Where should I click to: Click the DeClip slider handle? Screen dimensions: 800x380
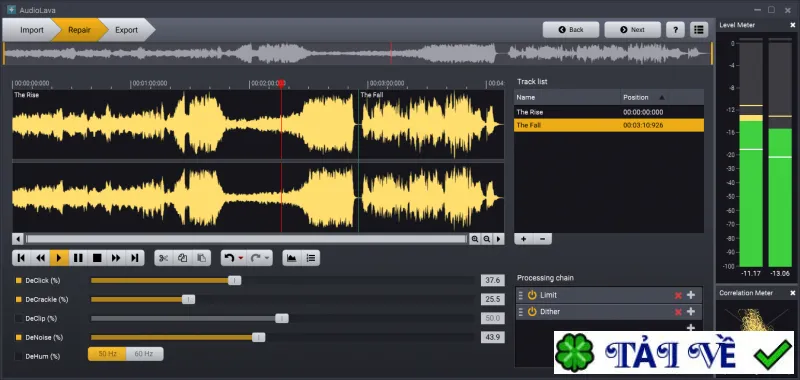coord(282,318)
